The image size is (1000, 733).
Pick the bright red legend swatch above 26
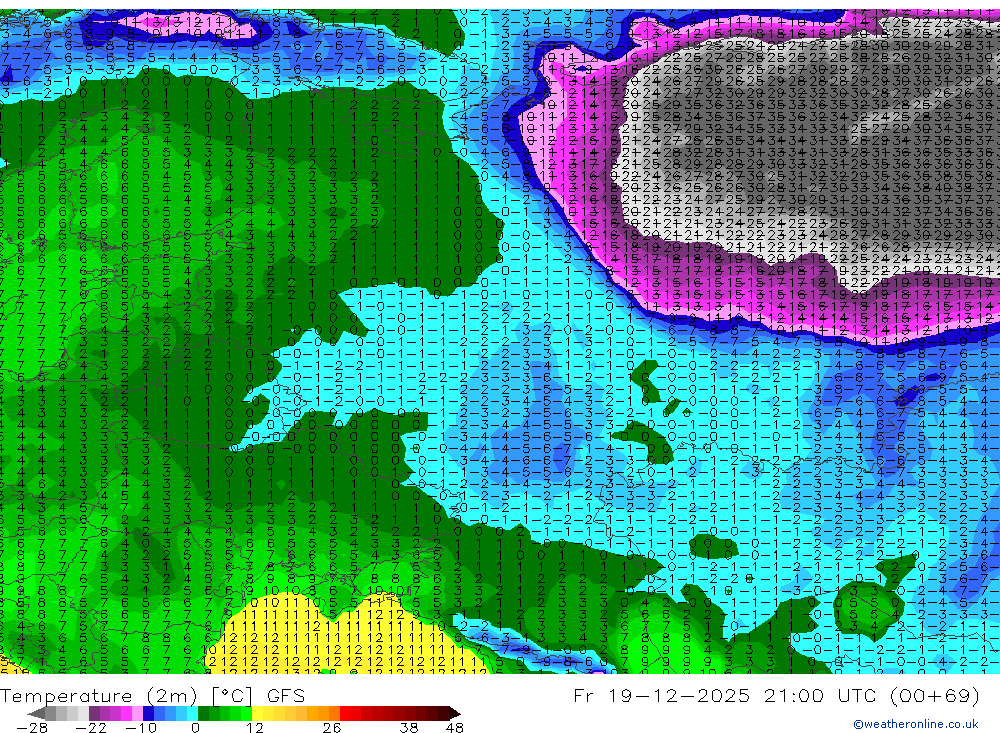click(345, 714)
